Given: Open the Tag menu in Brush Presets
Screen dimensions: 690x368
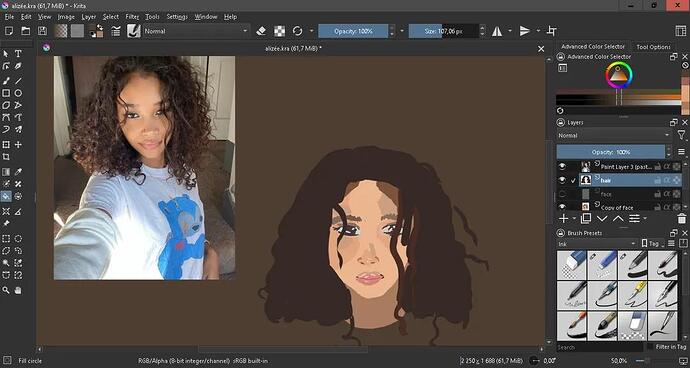Looking at the screenshot, I should pyautogui.click(x=652, y=243).
